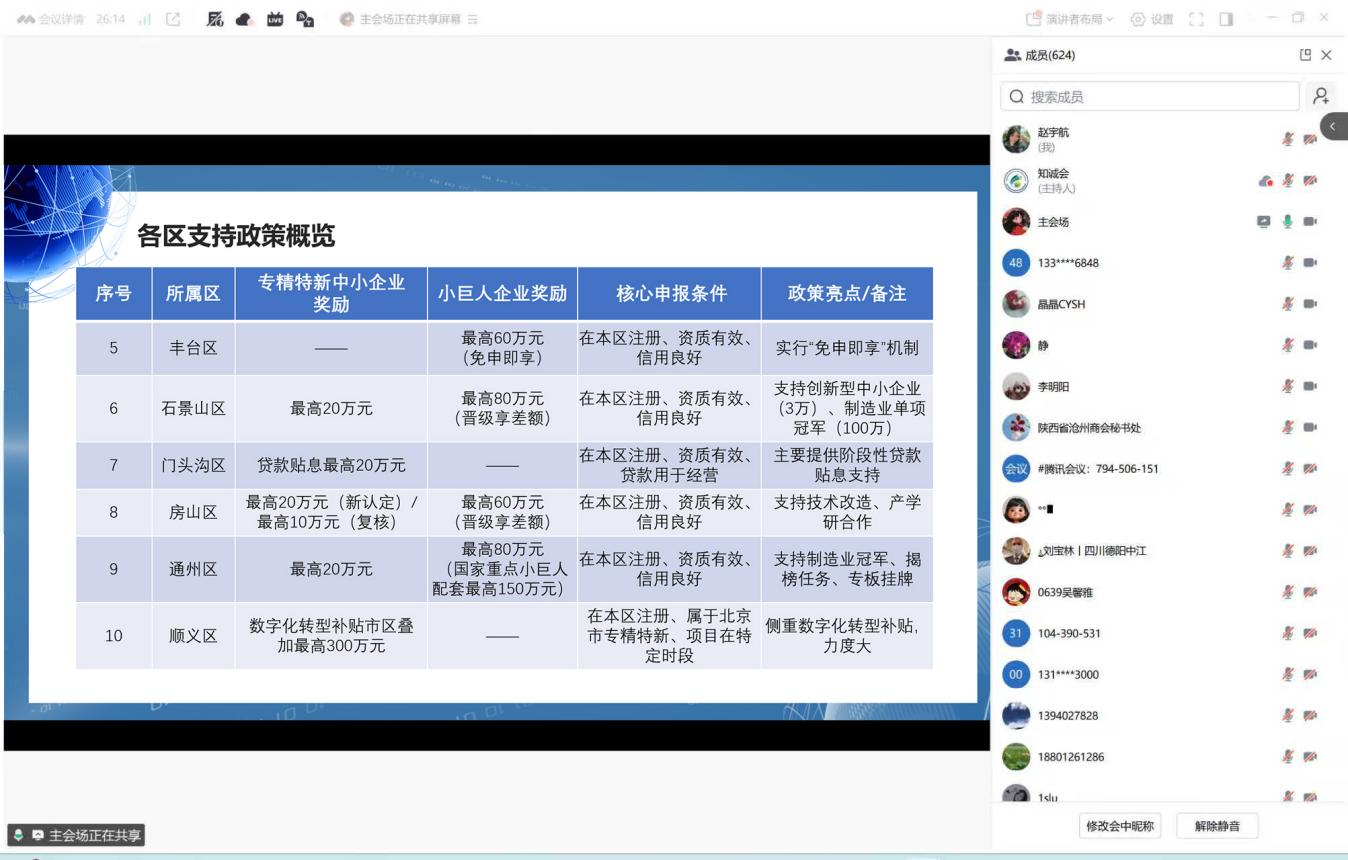Viewport: 1348px width, 860px height.
Task: Open 设置 settings
Action: pos(1152,19)
